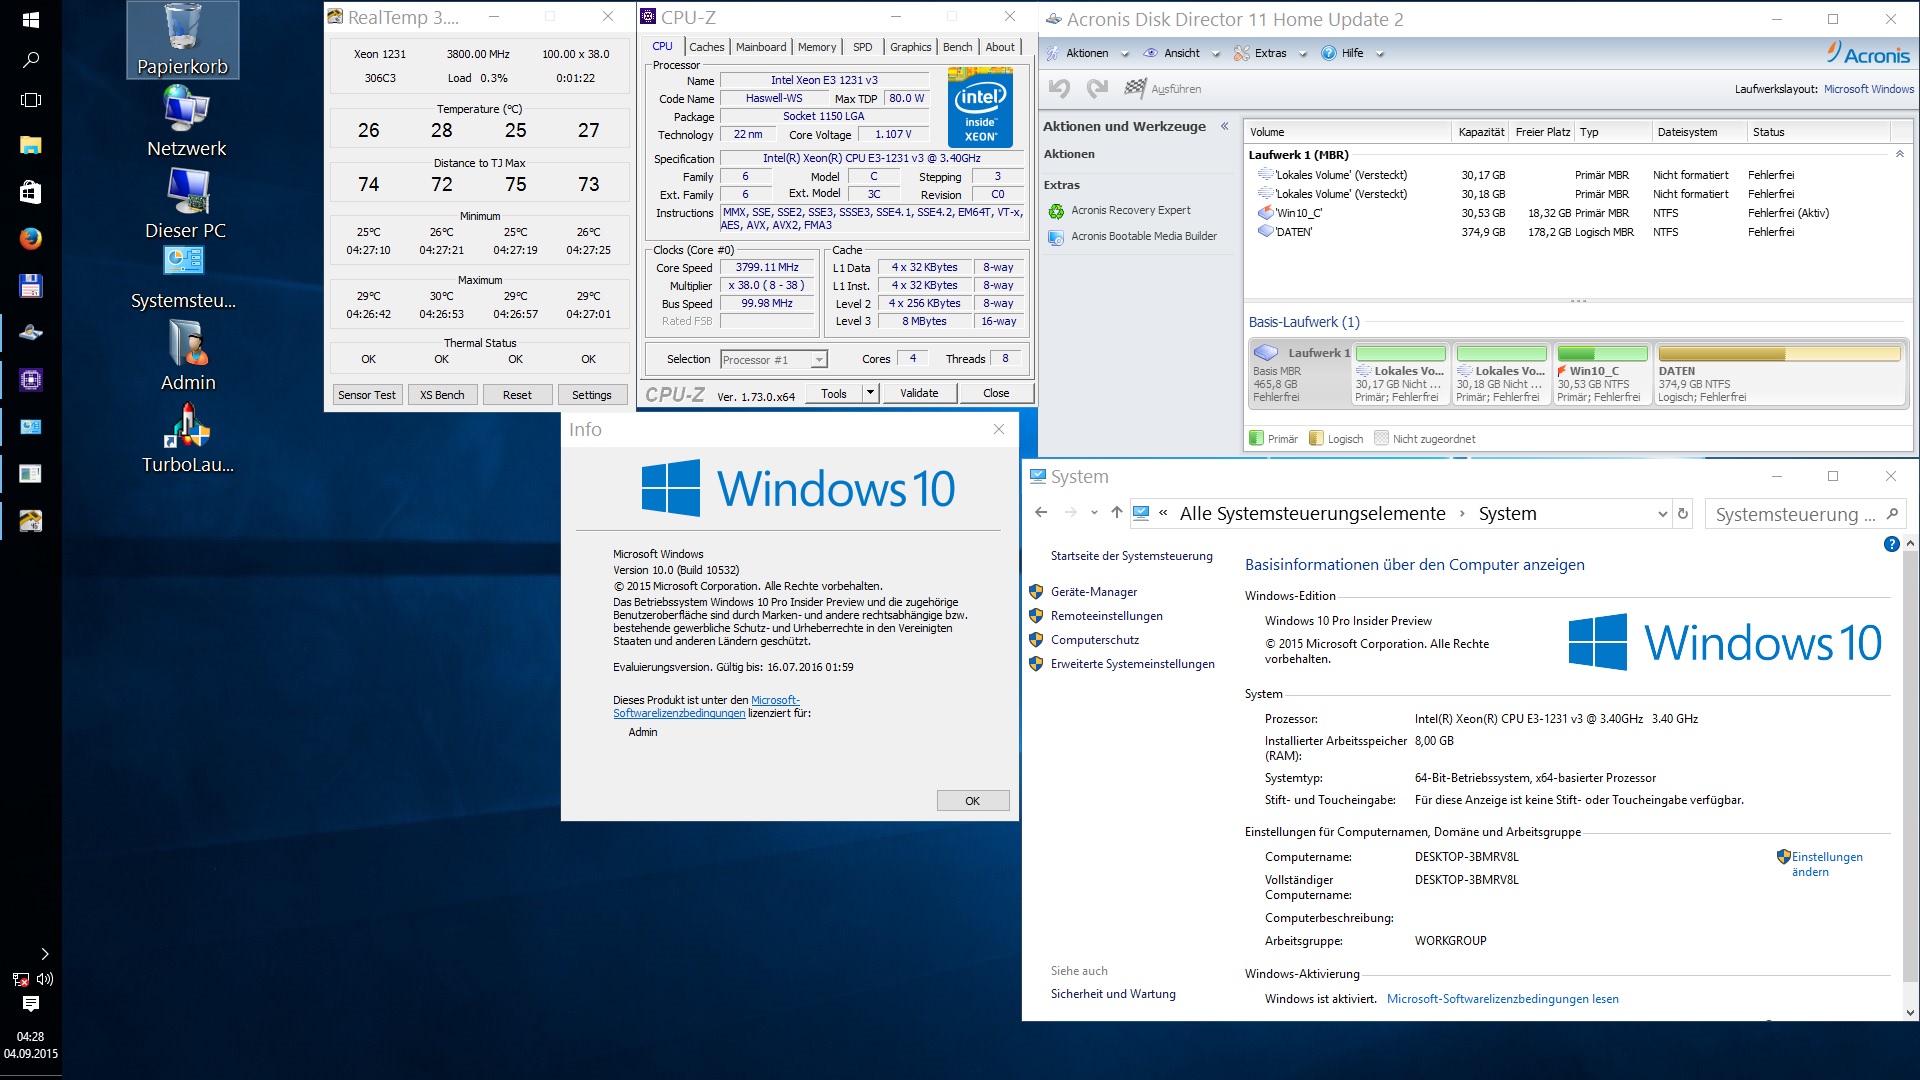
Task: Click the help question mark icon
Action: (x=1891, y=545)
